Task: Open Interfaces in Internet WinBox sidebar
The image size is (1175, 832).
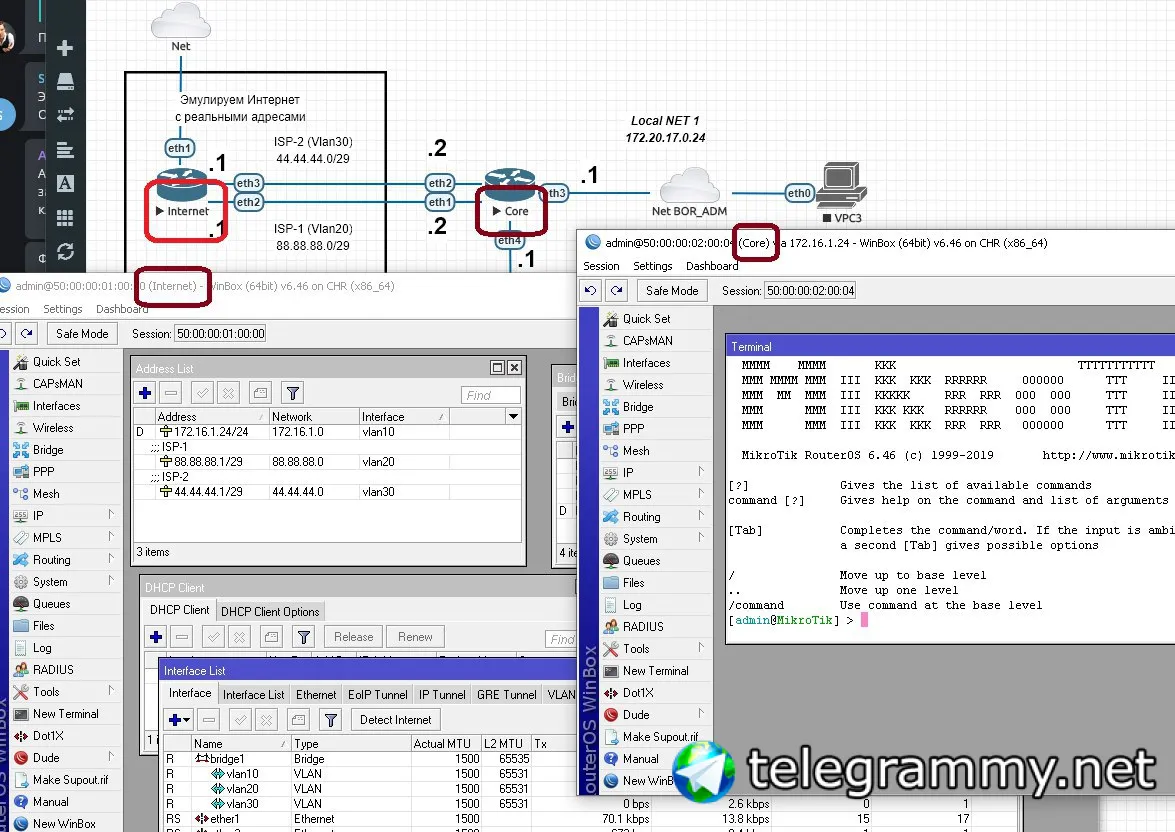Action: (x=56, y=406)
